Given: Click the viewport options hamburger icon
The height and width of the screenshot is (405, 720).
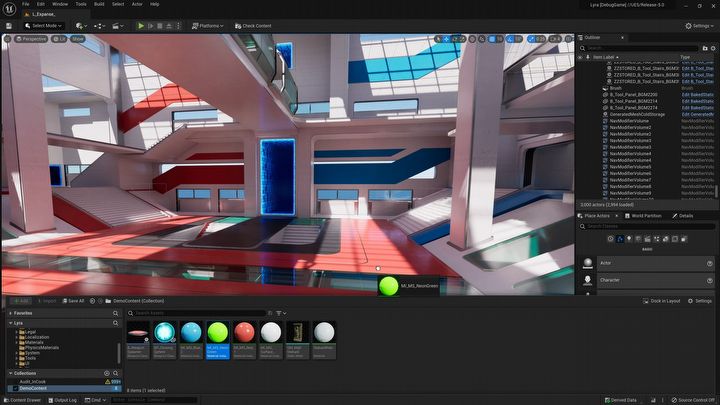Looking at the screenshot, I should click(x=9, y=39).
